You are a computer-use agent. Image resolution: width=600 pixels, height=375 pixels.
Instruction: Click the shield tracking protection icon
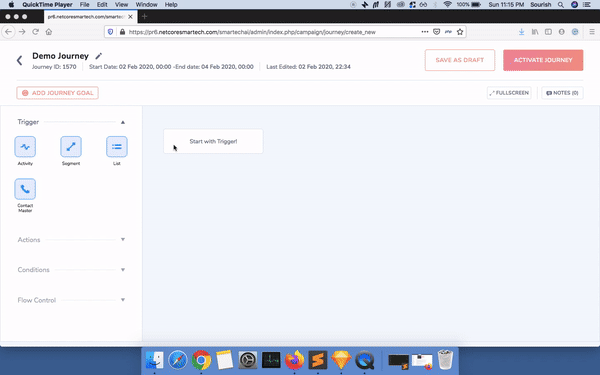tap(111, 32)
